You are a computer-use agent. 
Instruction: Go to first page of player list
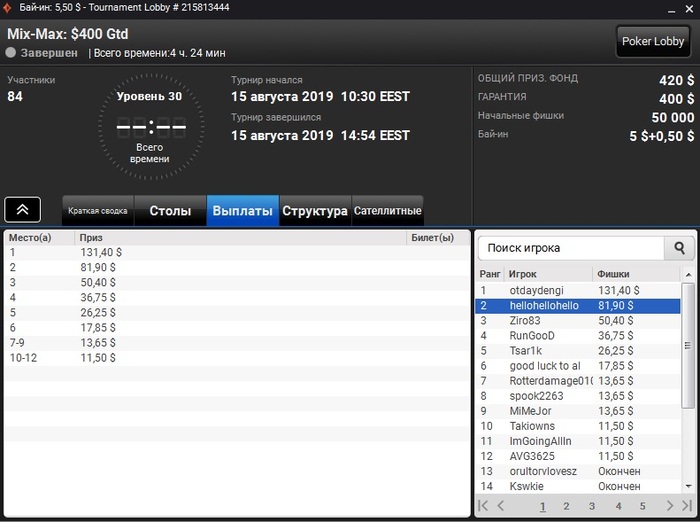(483, 505)
